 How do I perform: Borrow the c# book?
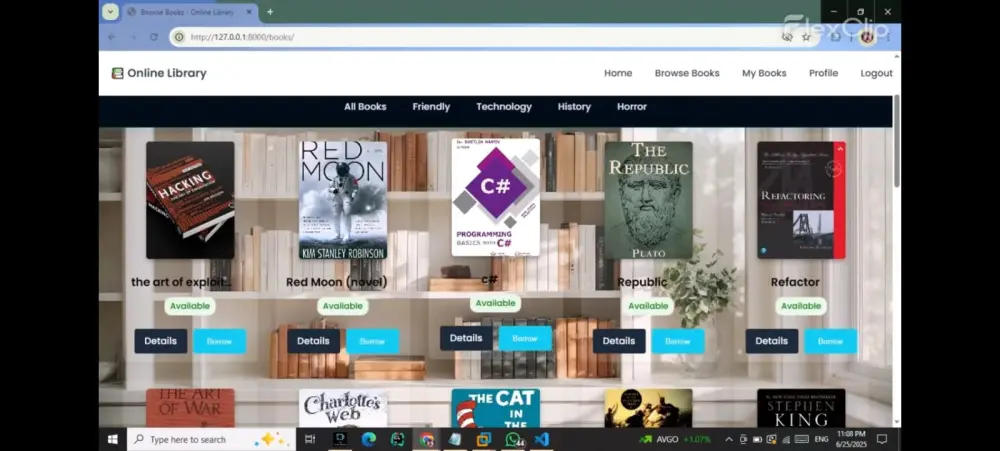pos(525,339)
